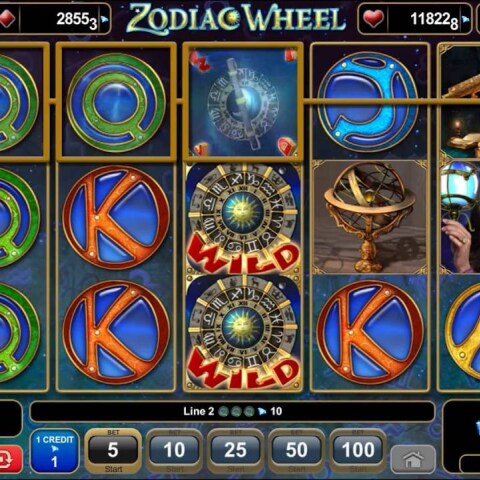Click the home icon button
The image size is (480, 480).
point(413,459)
